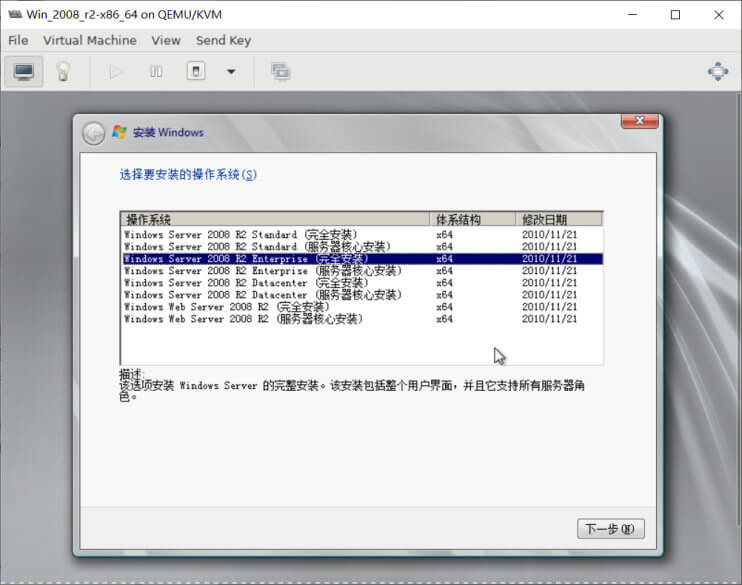Screen dimensions: 742x585
Task: Close the QEMU/KVM viewer window
Action: (x=718, y=15)
